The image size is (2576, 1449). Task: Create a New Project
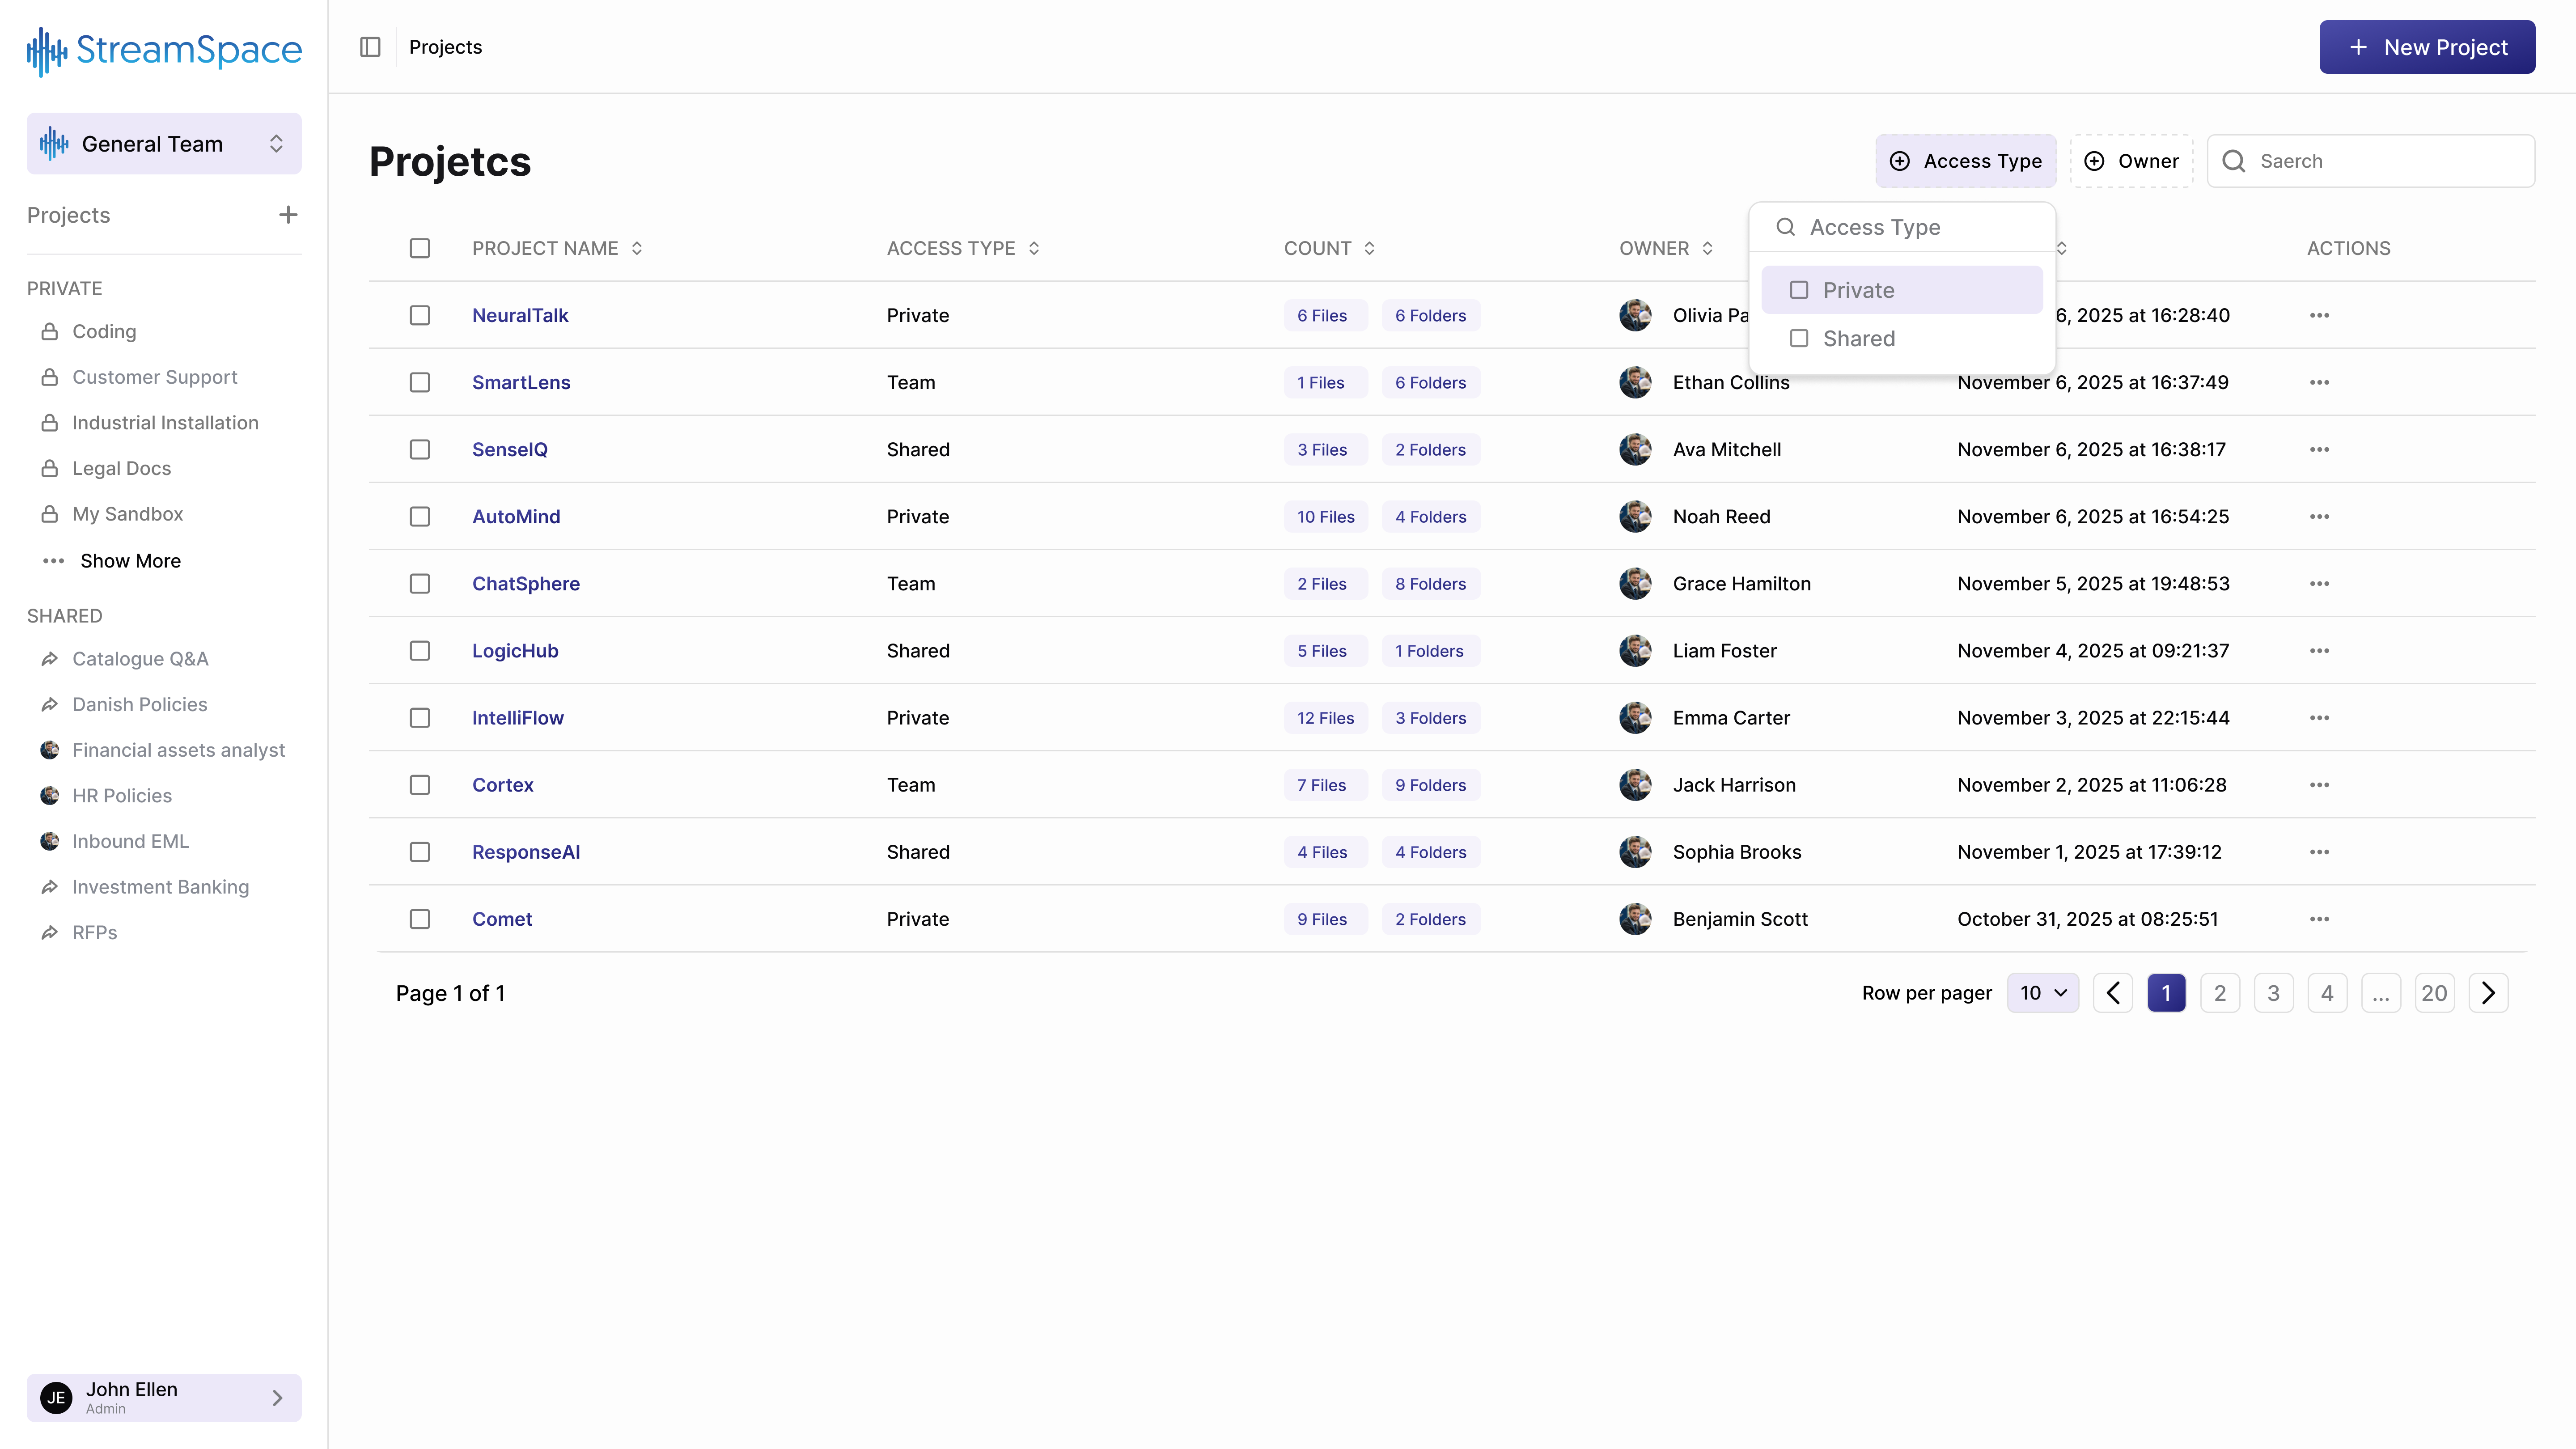click(2427, 47)
